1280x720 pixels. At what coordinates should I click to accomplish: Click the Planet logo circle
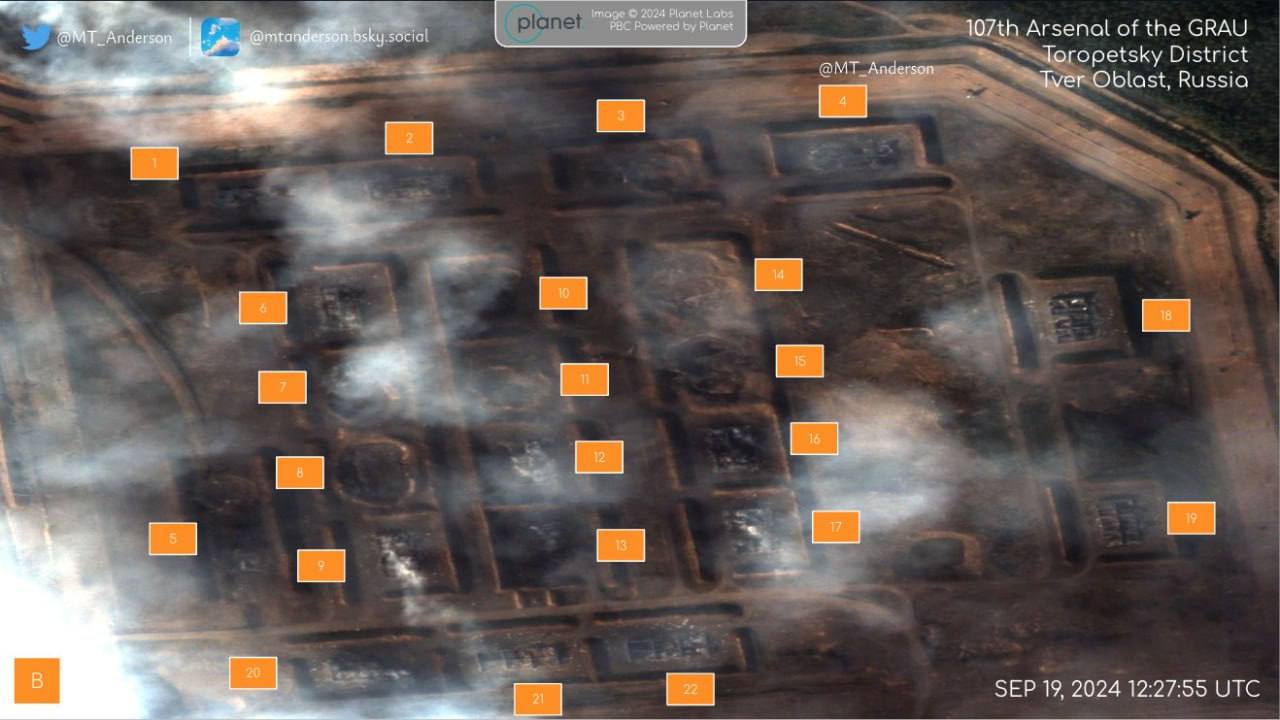pyautogui.click(x=526, y=22)
